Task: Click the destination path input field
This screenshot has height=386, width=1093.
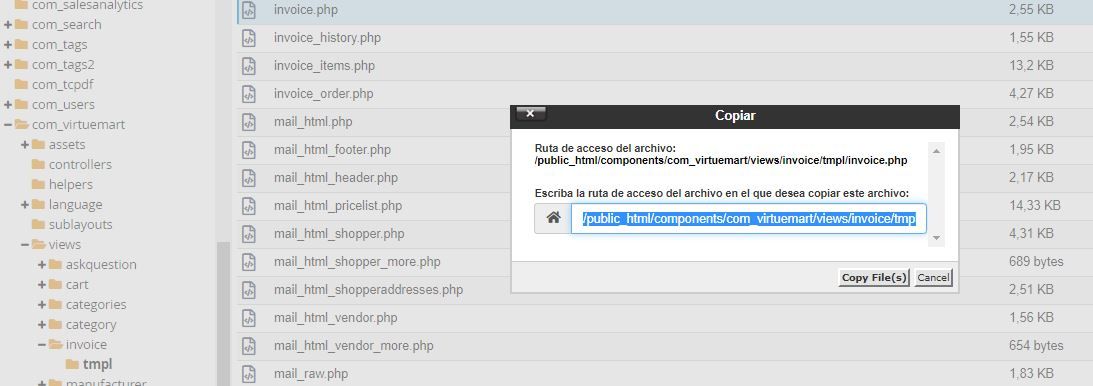Action: coord(749,219)
